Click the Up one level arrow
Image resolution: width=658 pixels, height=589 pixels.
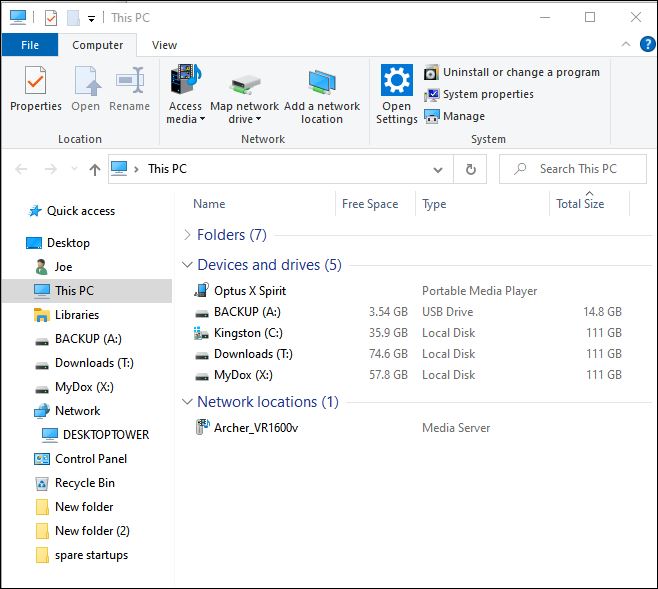(x=95, y=169)
